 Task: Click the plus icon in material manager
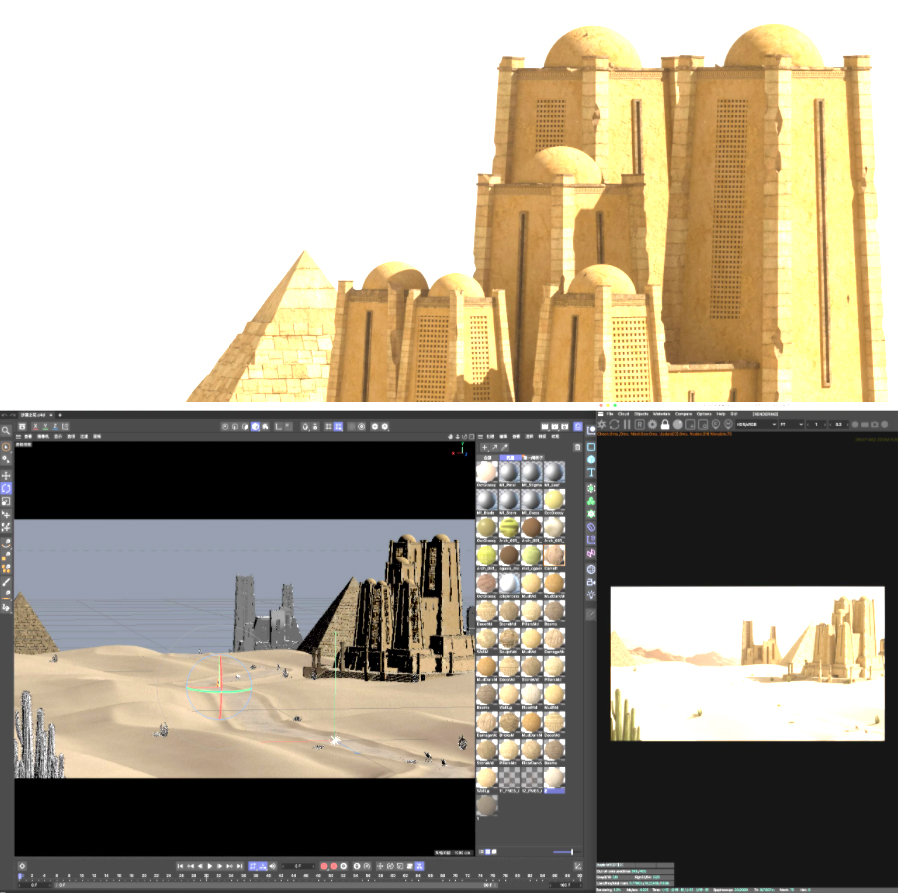tap(485, 447)
